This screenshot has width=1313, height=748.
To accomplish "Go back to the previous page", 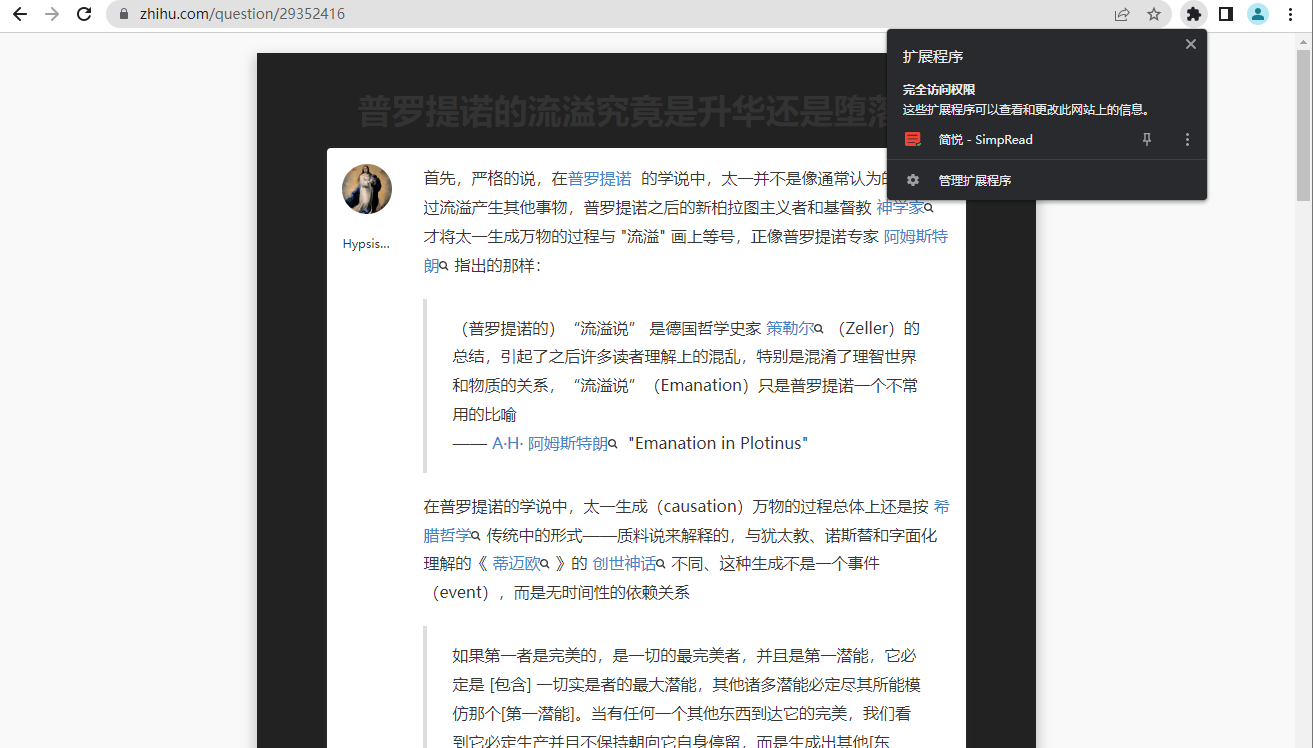I will (x=19, y=14).
